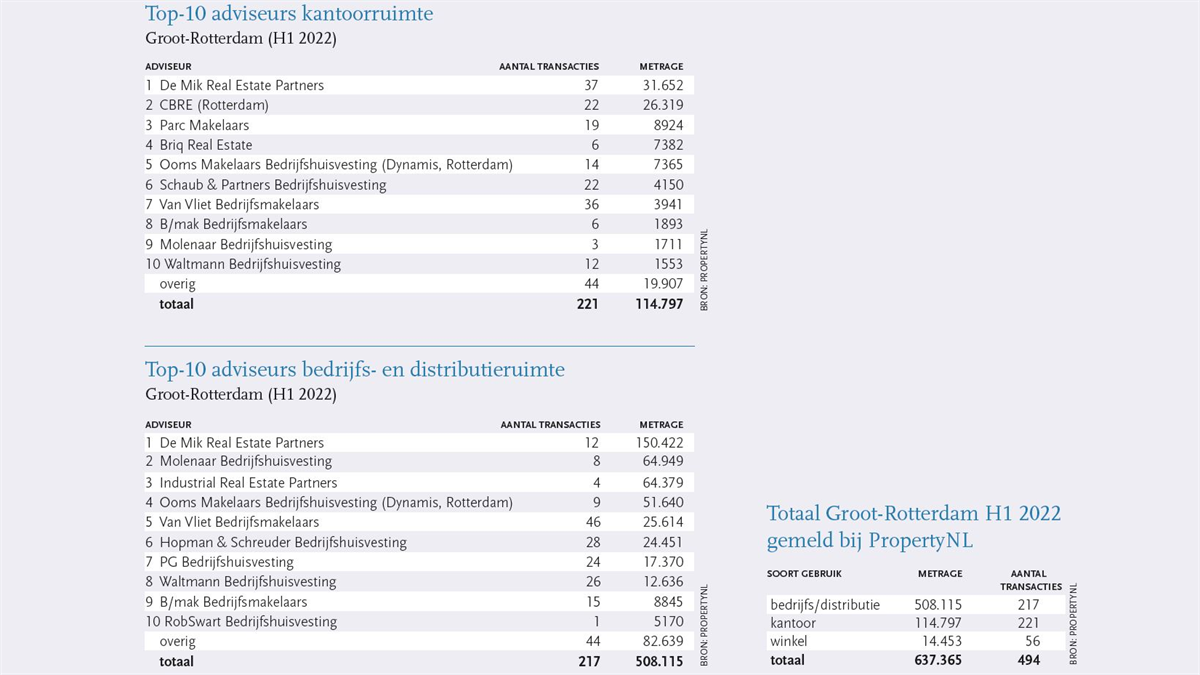
Task: Click the 494 total transactions value
Action: pos(1028,660)
